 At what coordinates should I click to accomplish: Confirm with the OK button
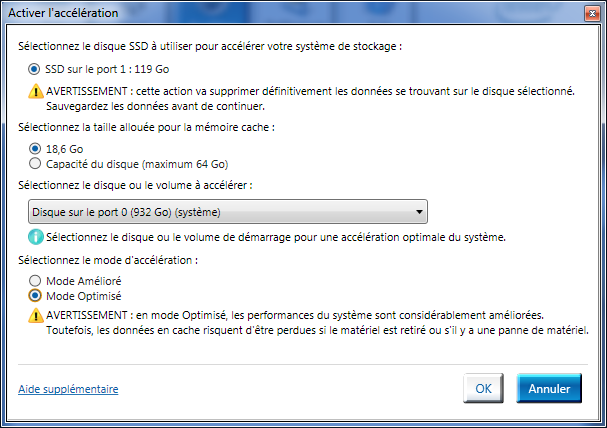click(x=483, y=388)
